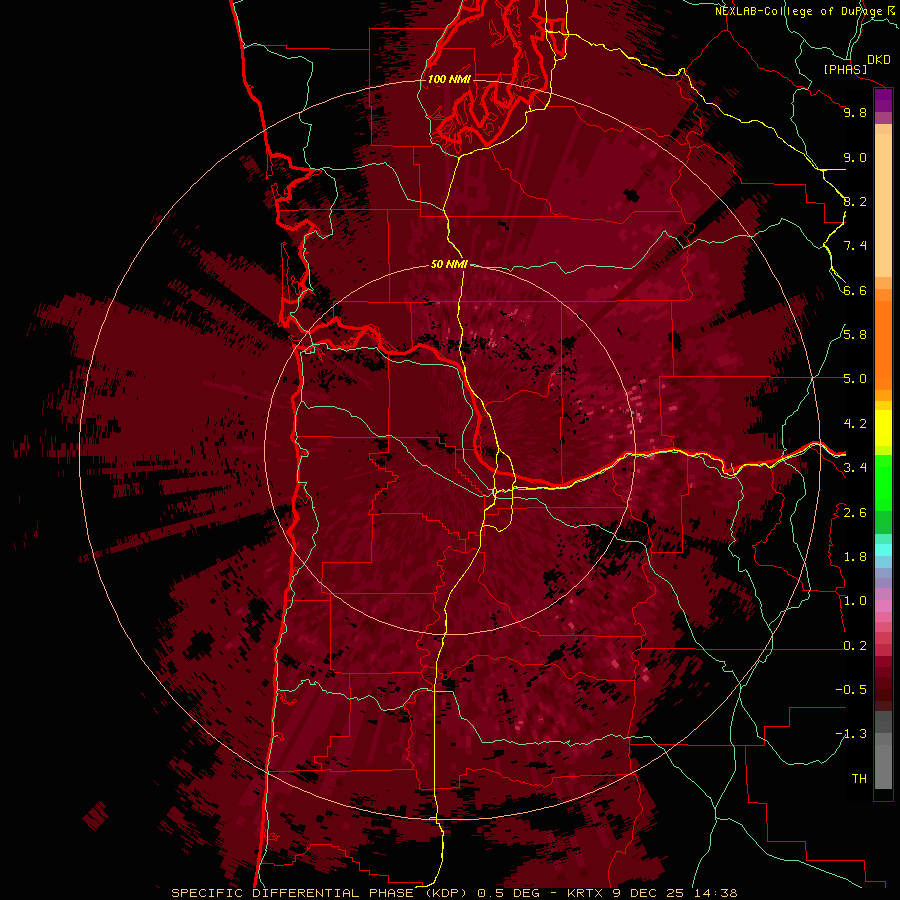Click the KRTX station identifier

[x=585, y=893]
